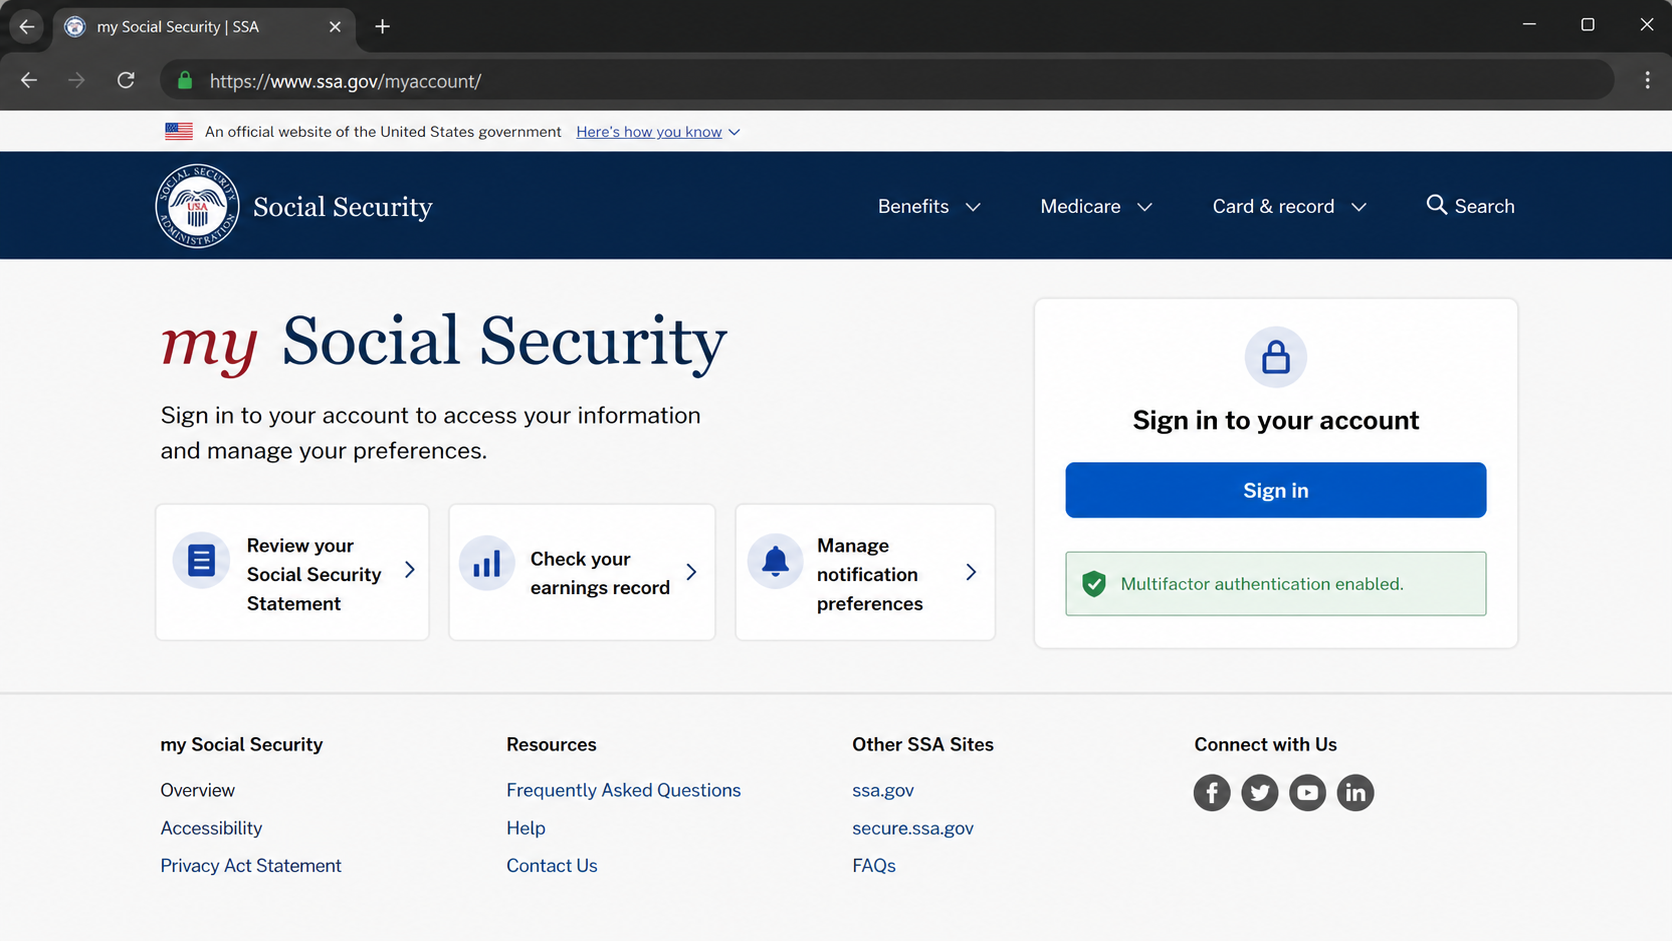Click the bell notification icon

775,562
